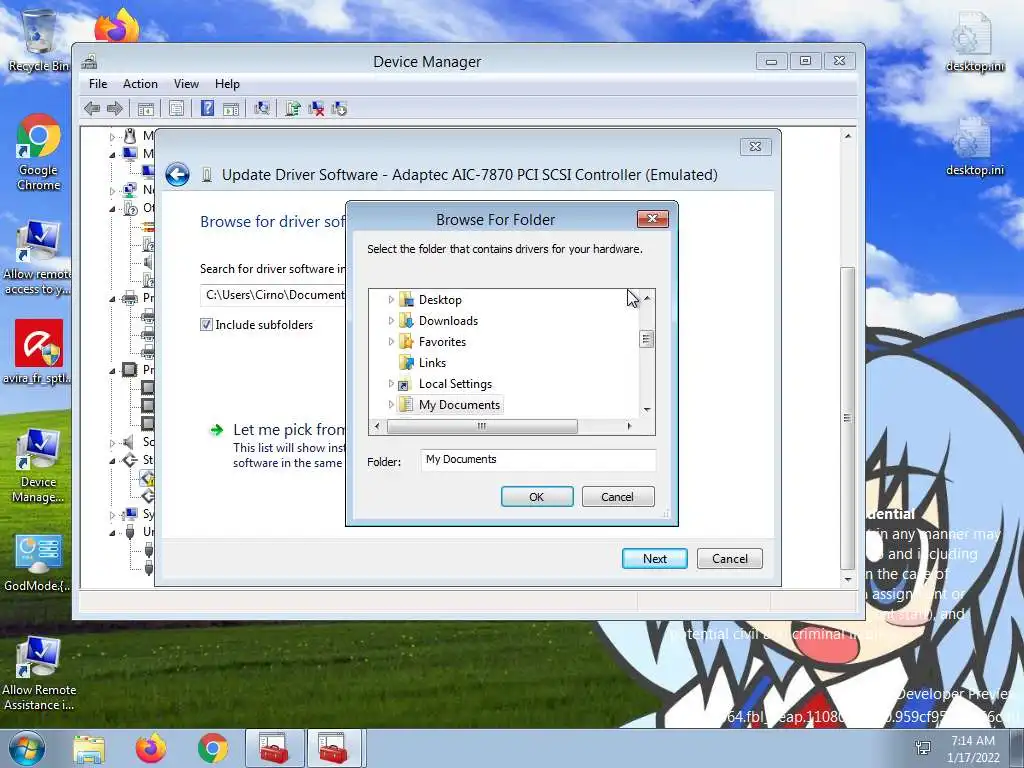This screenshot has width=1024, height=768.
Task: Click the Let me pick from a list link
Action: [x=289, y=430]
